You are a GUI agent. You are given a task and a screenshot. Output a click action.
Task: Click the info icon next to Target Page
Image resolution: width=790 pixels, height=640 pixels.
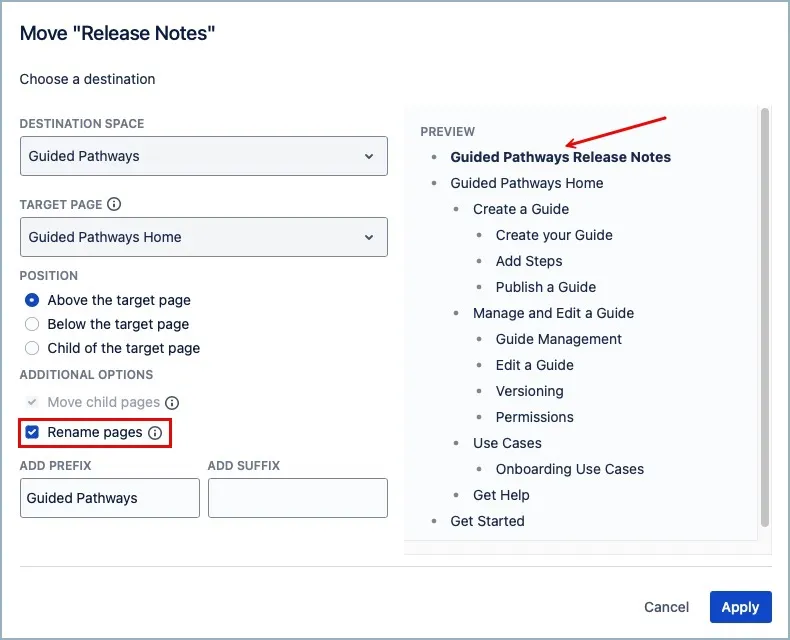114,204
